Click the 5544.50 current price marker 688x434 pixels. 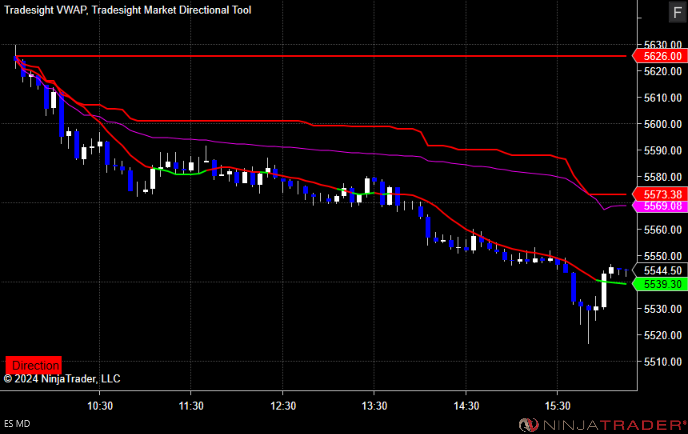[661, 270]
